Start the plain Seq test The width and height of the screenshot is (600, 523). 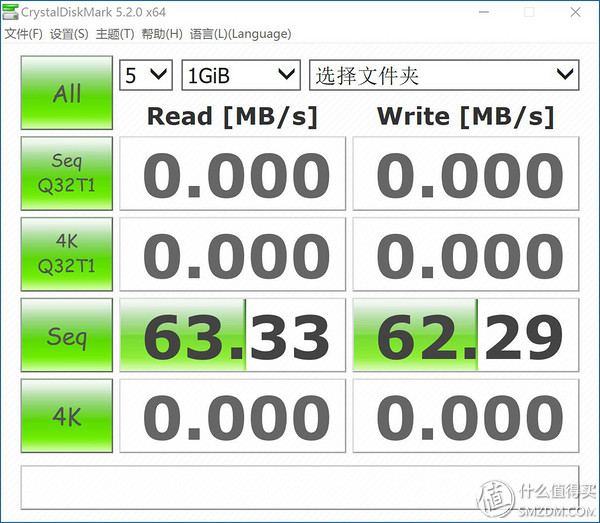click(67, 335)
